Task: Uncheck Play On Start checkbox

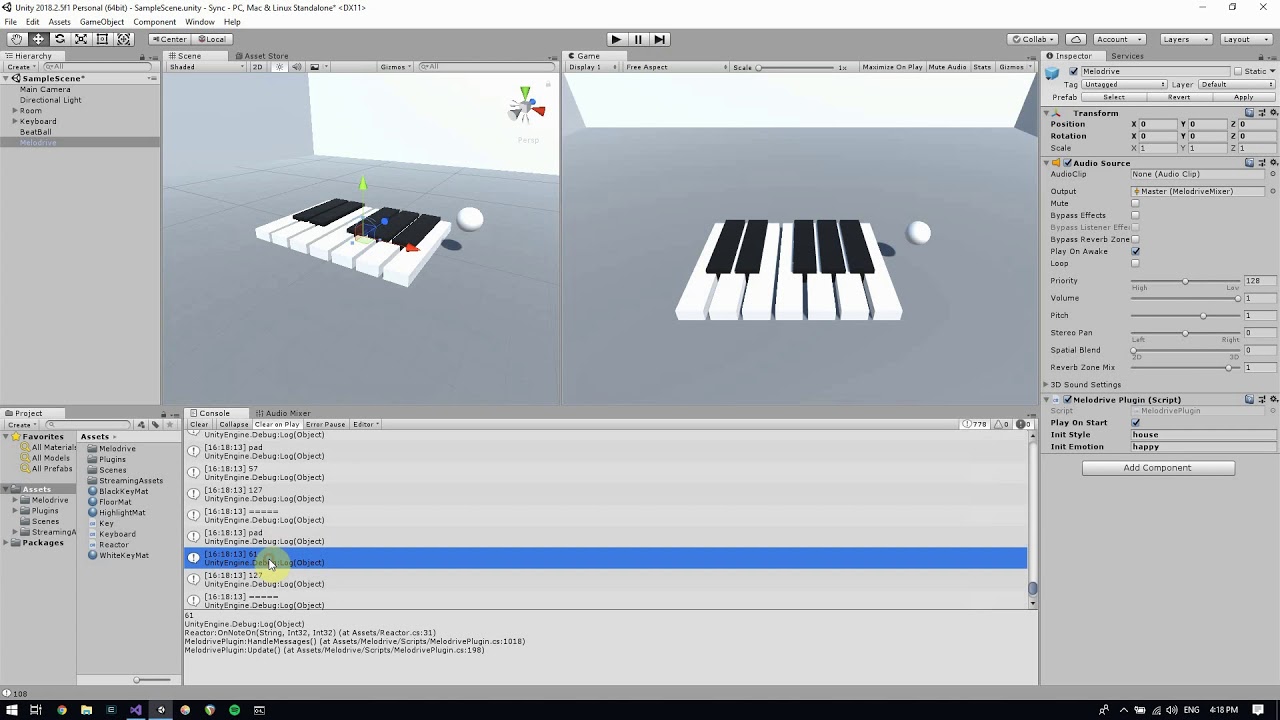Action: (x=1135, y=423)
